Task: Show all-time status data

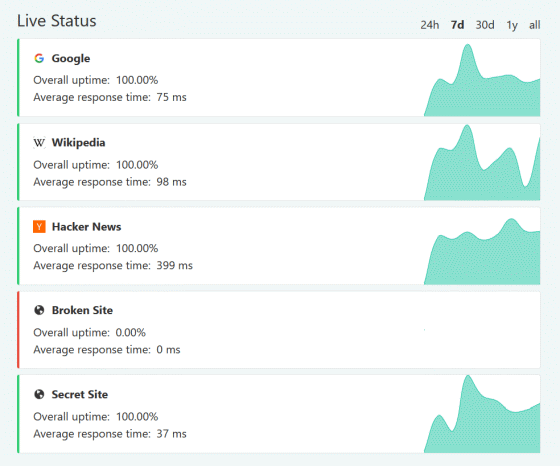Action: point(534,25)
